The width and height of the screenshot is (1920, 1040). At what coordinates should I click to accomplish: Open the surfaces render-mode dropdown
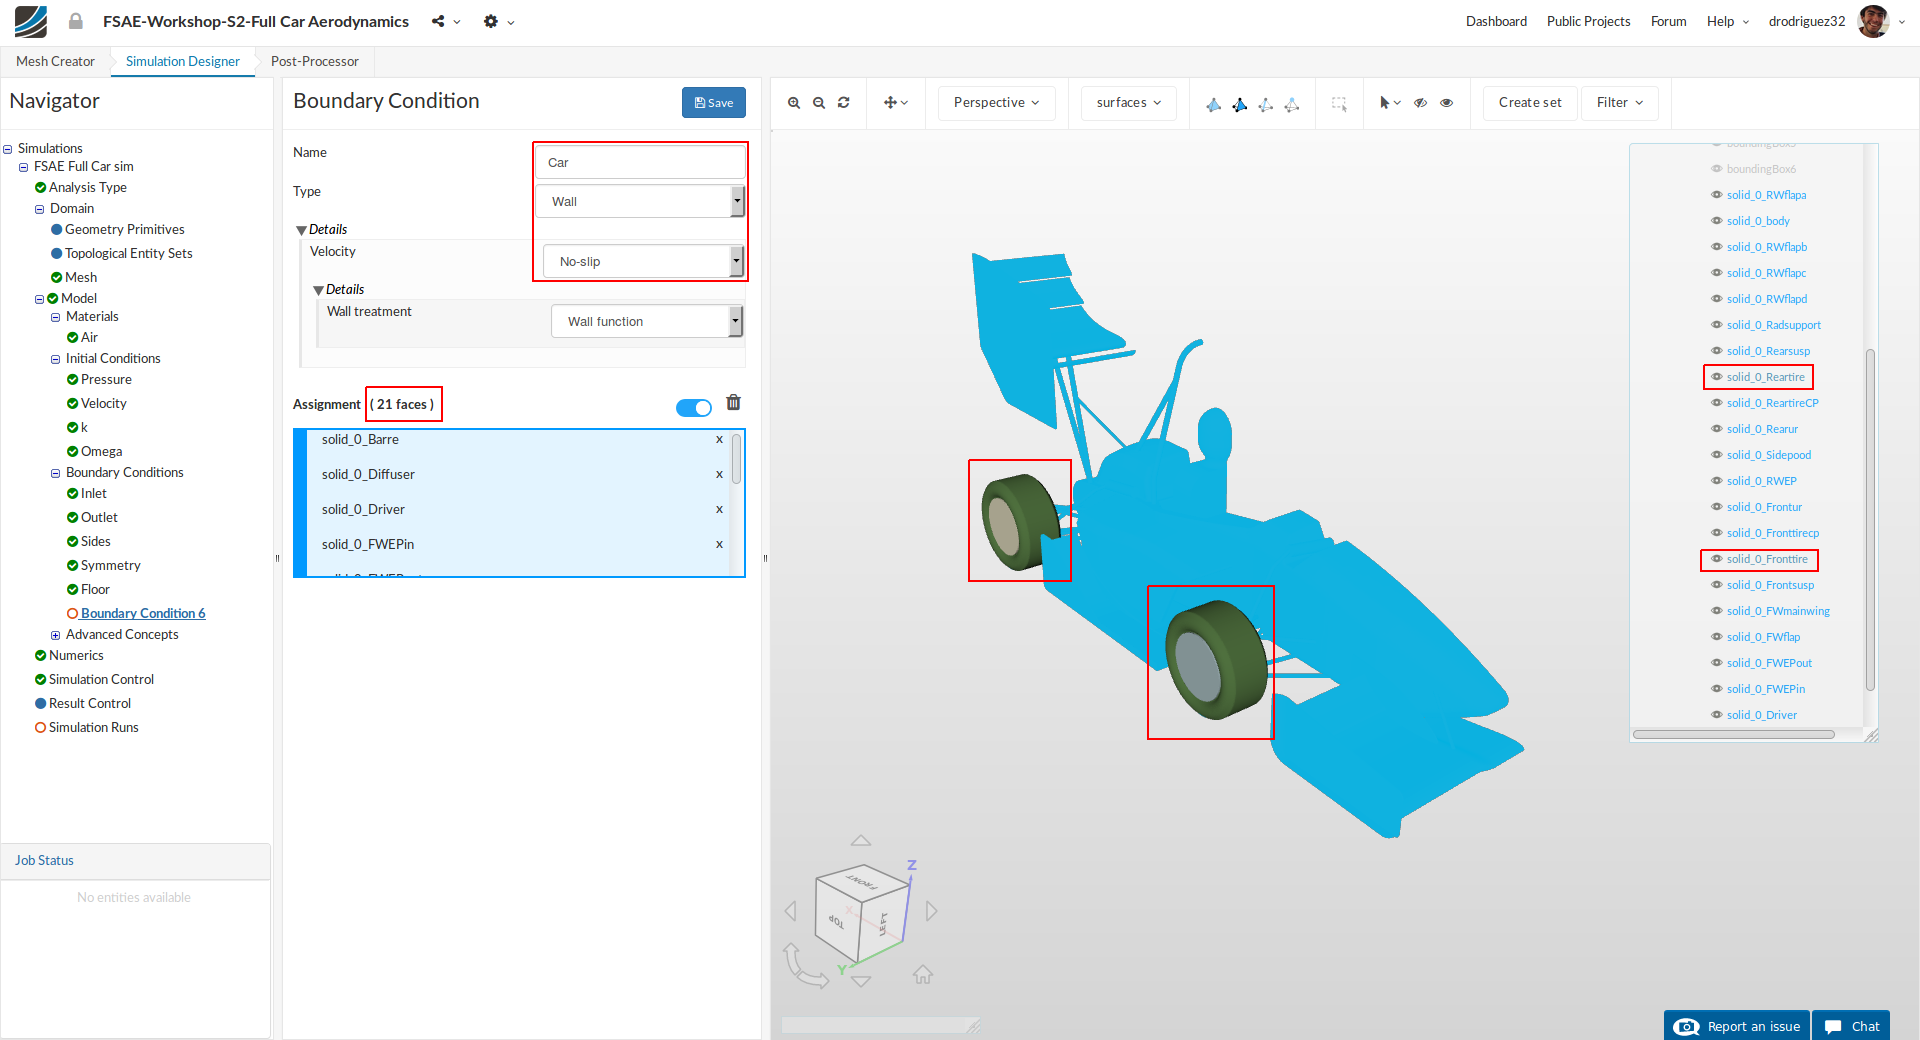pyautogui.click(x=1129, y=103)
